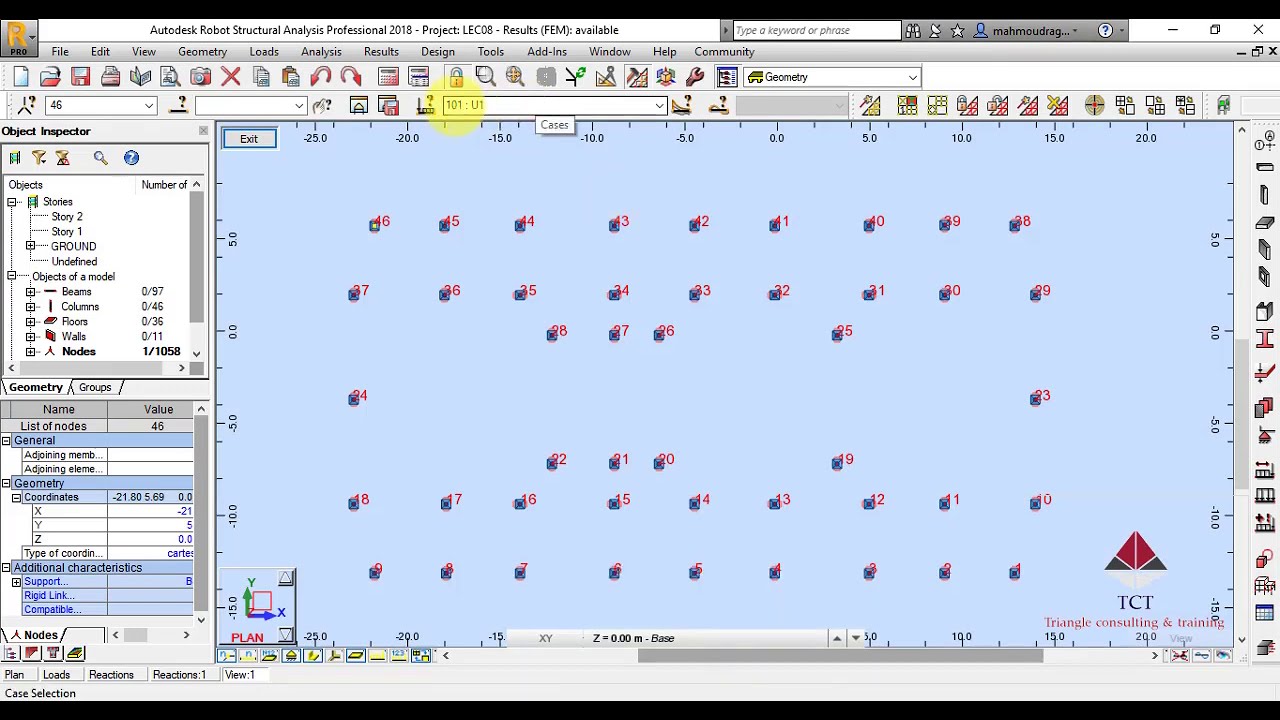The image size is (1280, 720).
Task: Click the Print icon
Action: tap(111, 77)
